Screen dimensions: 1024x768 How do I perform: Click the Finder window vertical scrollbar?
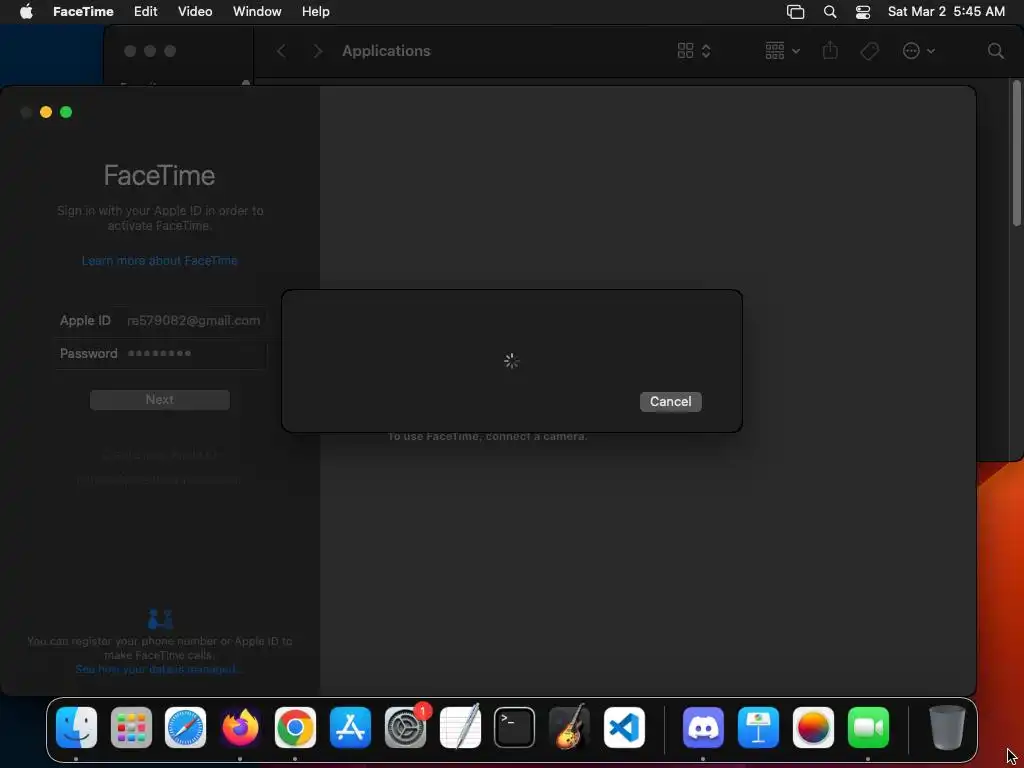1016,154
